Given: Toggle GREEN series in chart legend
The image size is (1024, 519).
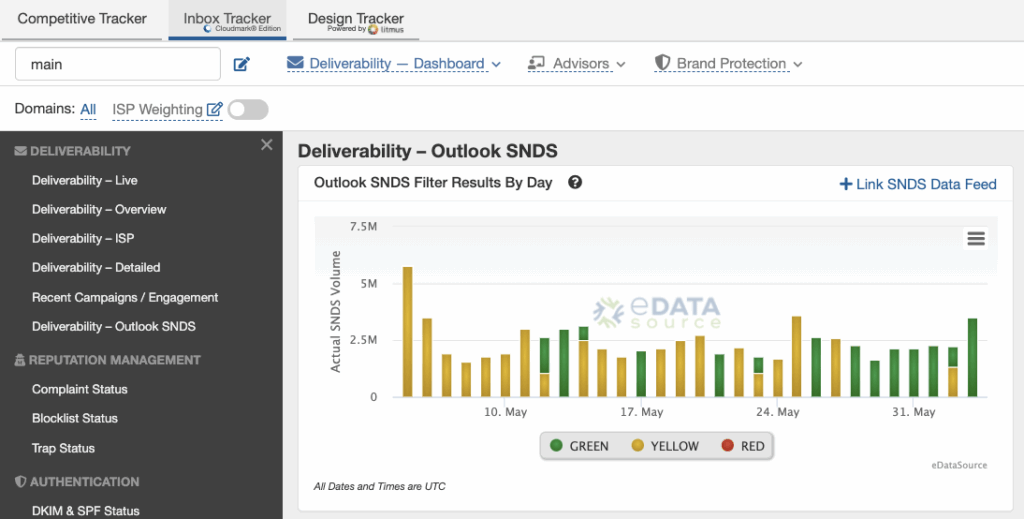Looking at the screenshot, I should pyautogui.click(x=579, y=446).
